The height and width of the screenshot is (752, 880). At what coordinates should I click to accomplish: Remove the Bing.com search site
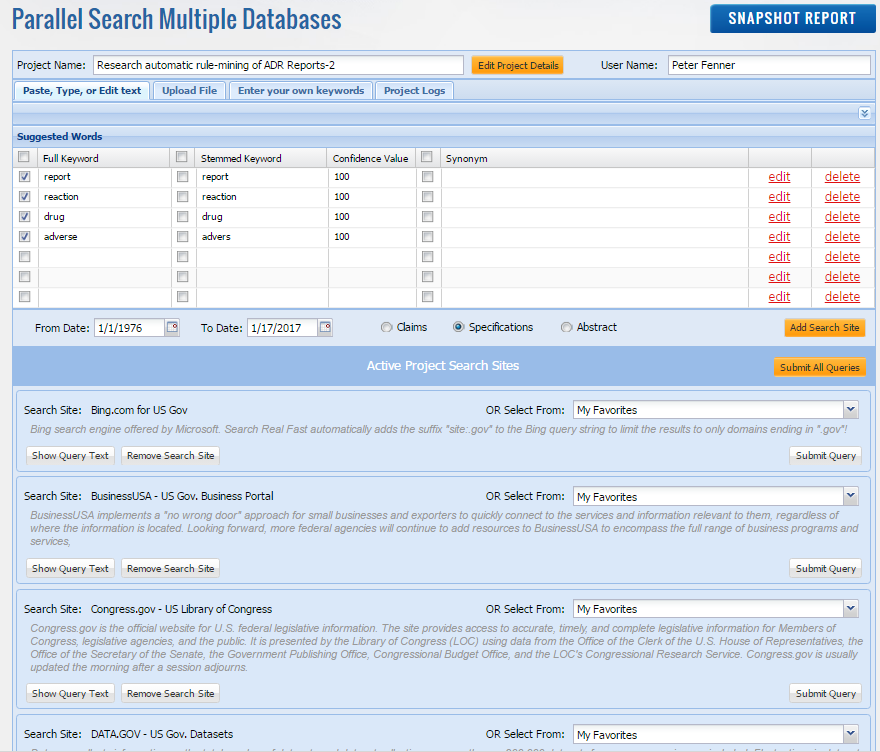pos(170,455)
